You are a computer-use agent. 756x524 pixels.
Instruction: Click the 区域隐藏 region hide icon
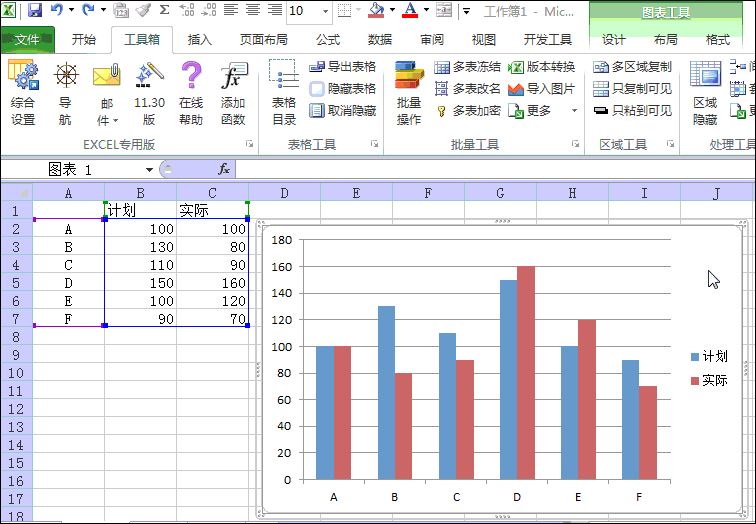click(705, 92)
